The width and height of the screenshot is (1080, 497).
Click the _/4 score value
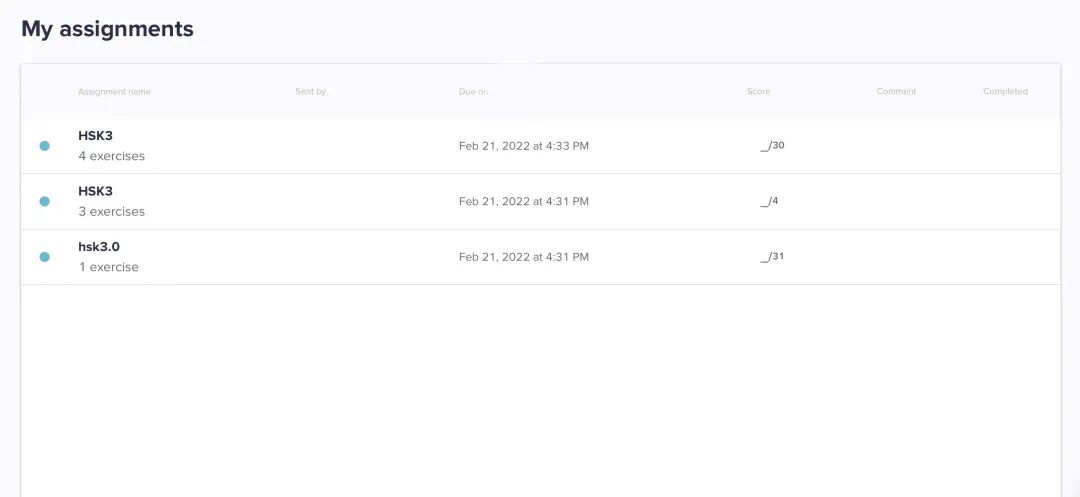[x=769, y=201]
